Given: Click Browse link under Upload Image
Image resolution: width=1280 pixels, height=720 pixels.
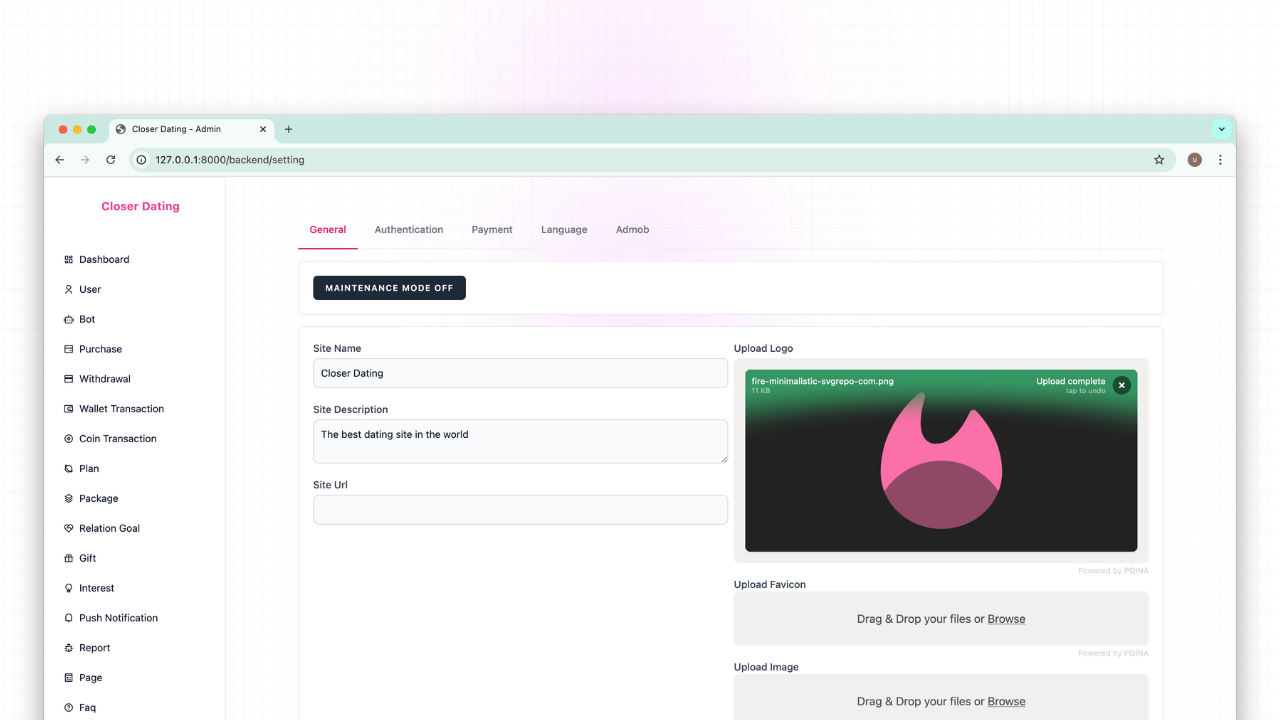Looking at the screenshot, I should pos(1006,702).
